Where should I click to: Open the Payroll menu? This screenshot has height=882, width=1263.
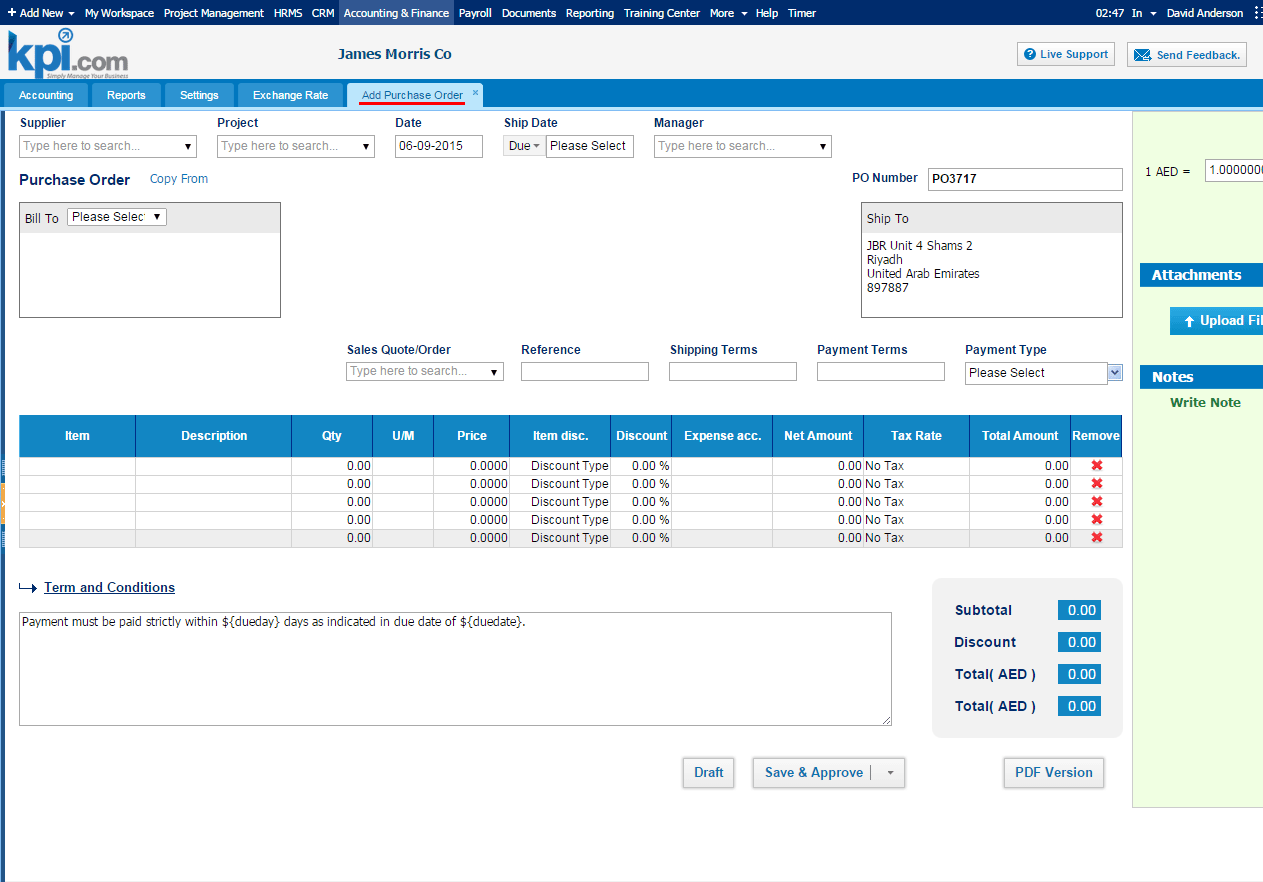pos(475,13)
